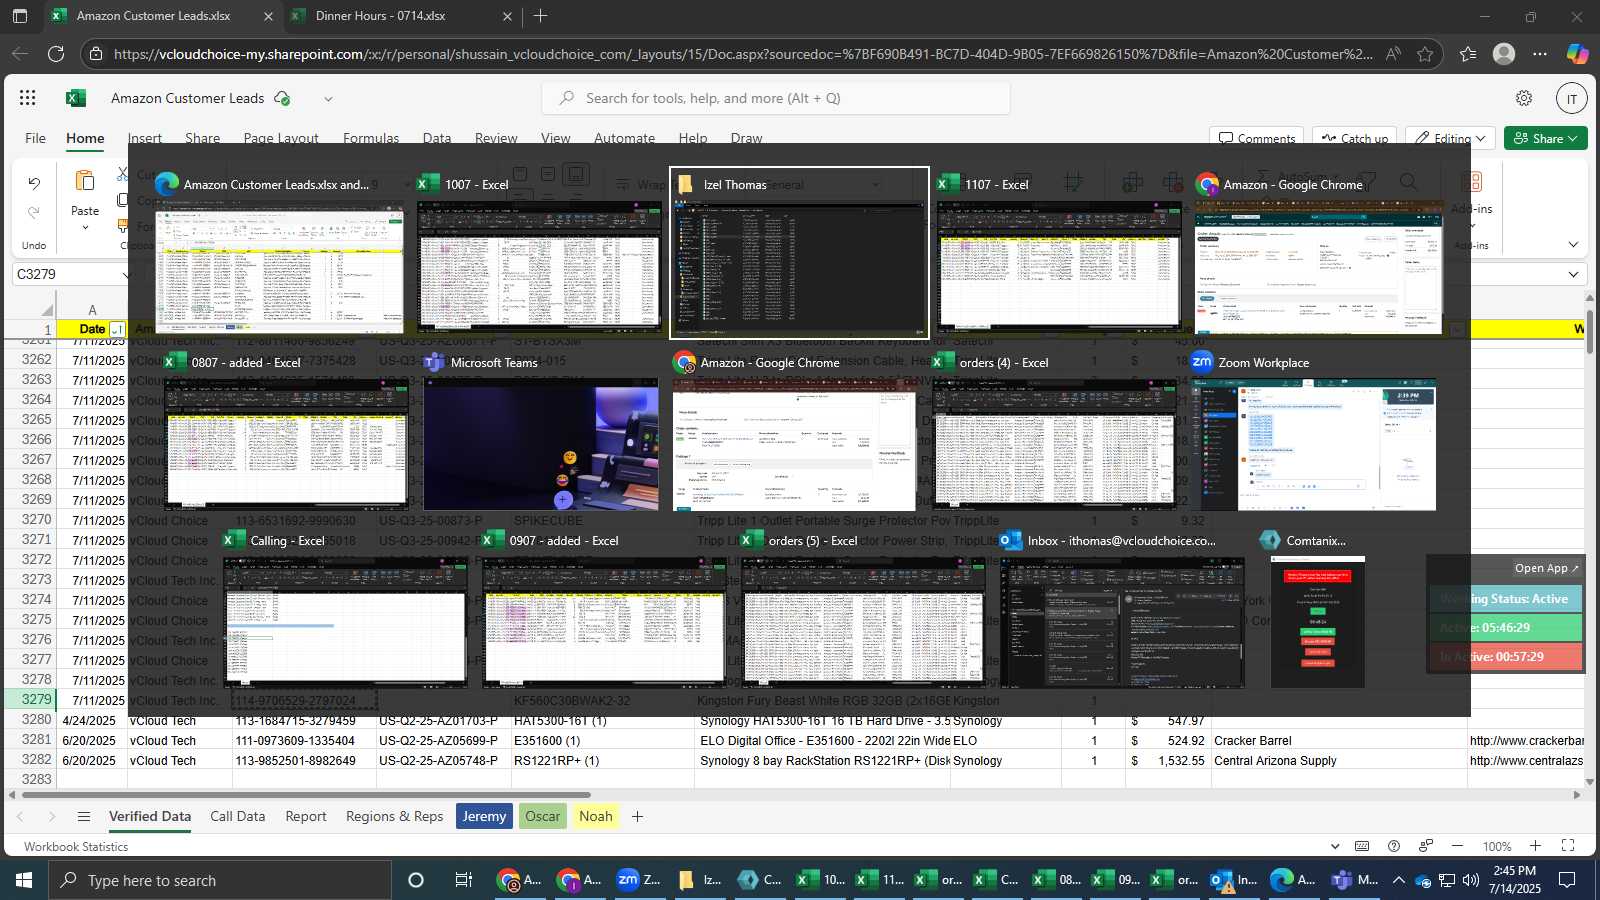This screenshot has height=900, width=1600.
Task: Switch to the 1107 - Excel window thumbnail
Action: pos(1059,265)
